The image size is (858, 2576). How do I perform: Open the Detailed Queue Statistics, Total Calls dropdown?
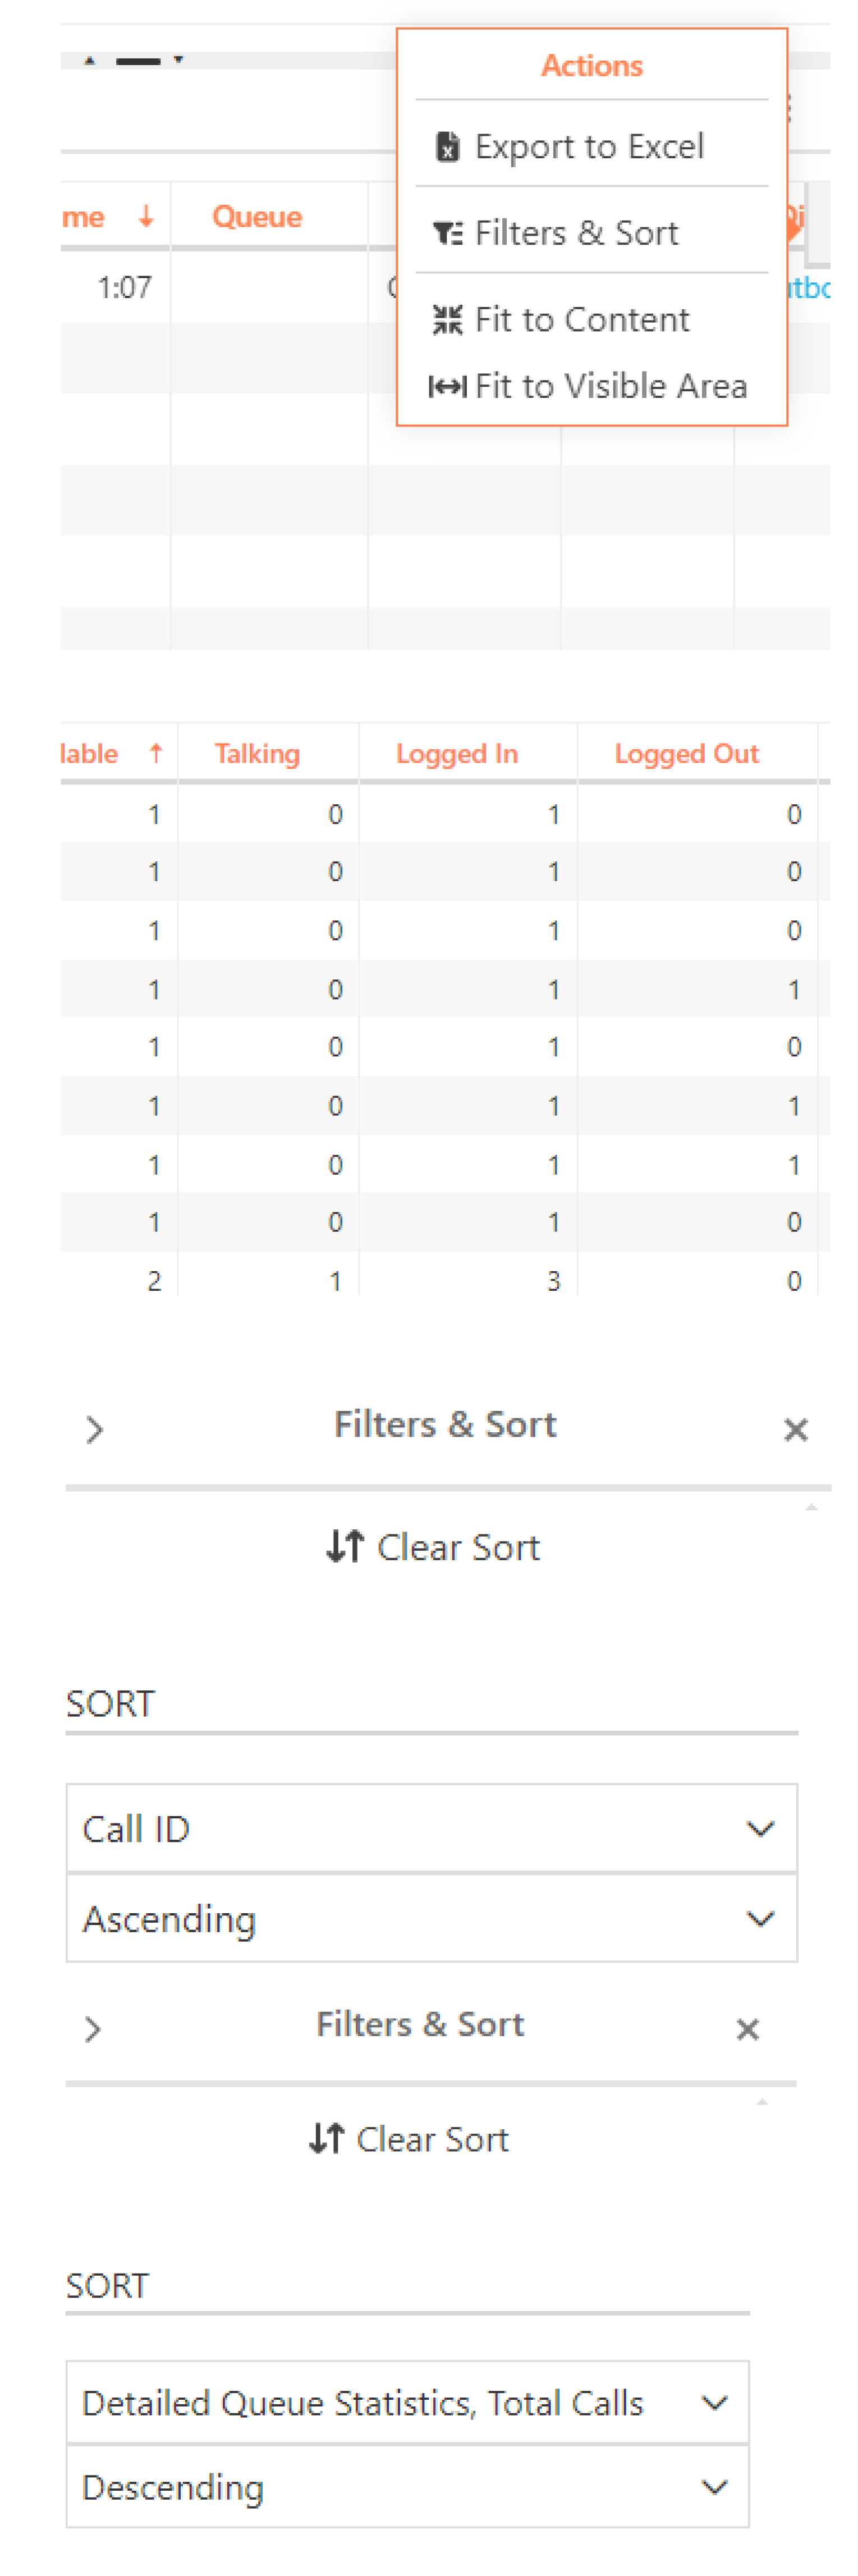(408, 2402)
